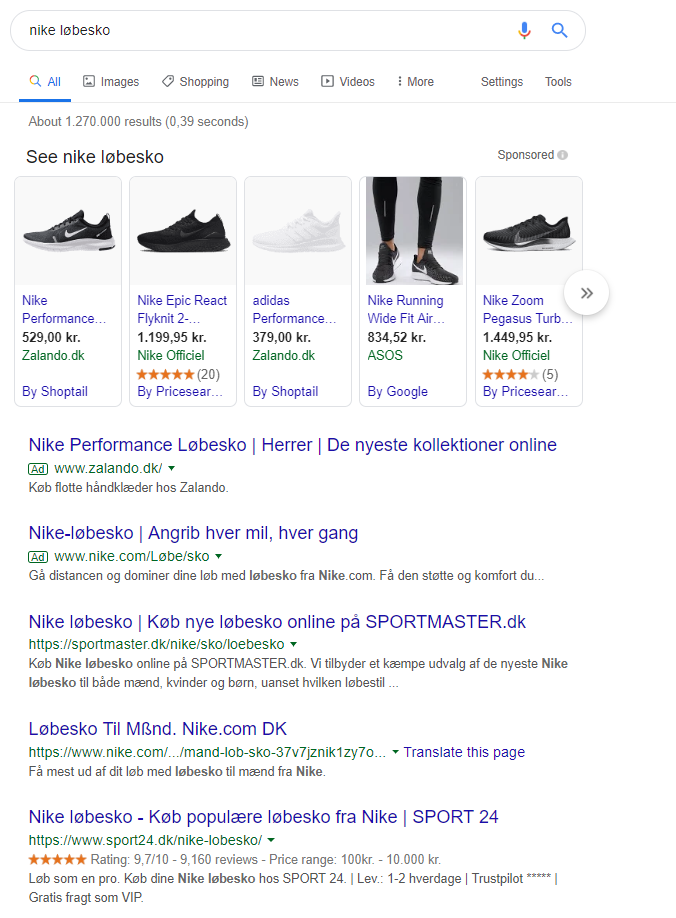
Task: Expand dropdown arrow next to www.zalando.dk ad
Action: point(171,468)
